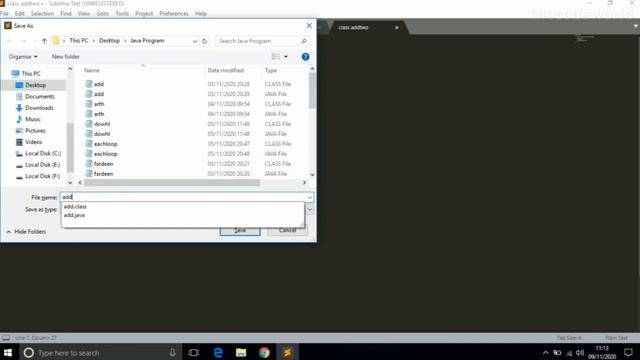Select Documents in the navigation pane
This screenshot has width=640, height=360.
tap(39, 97)
